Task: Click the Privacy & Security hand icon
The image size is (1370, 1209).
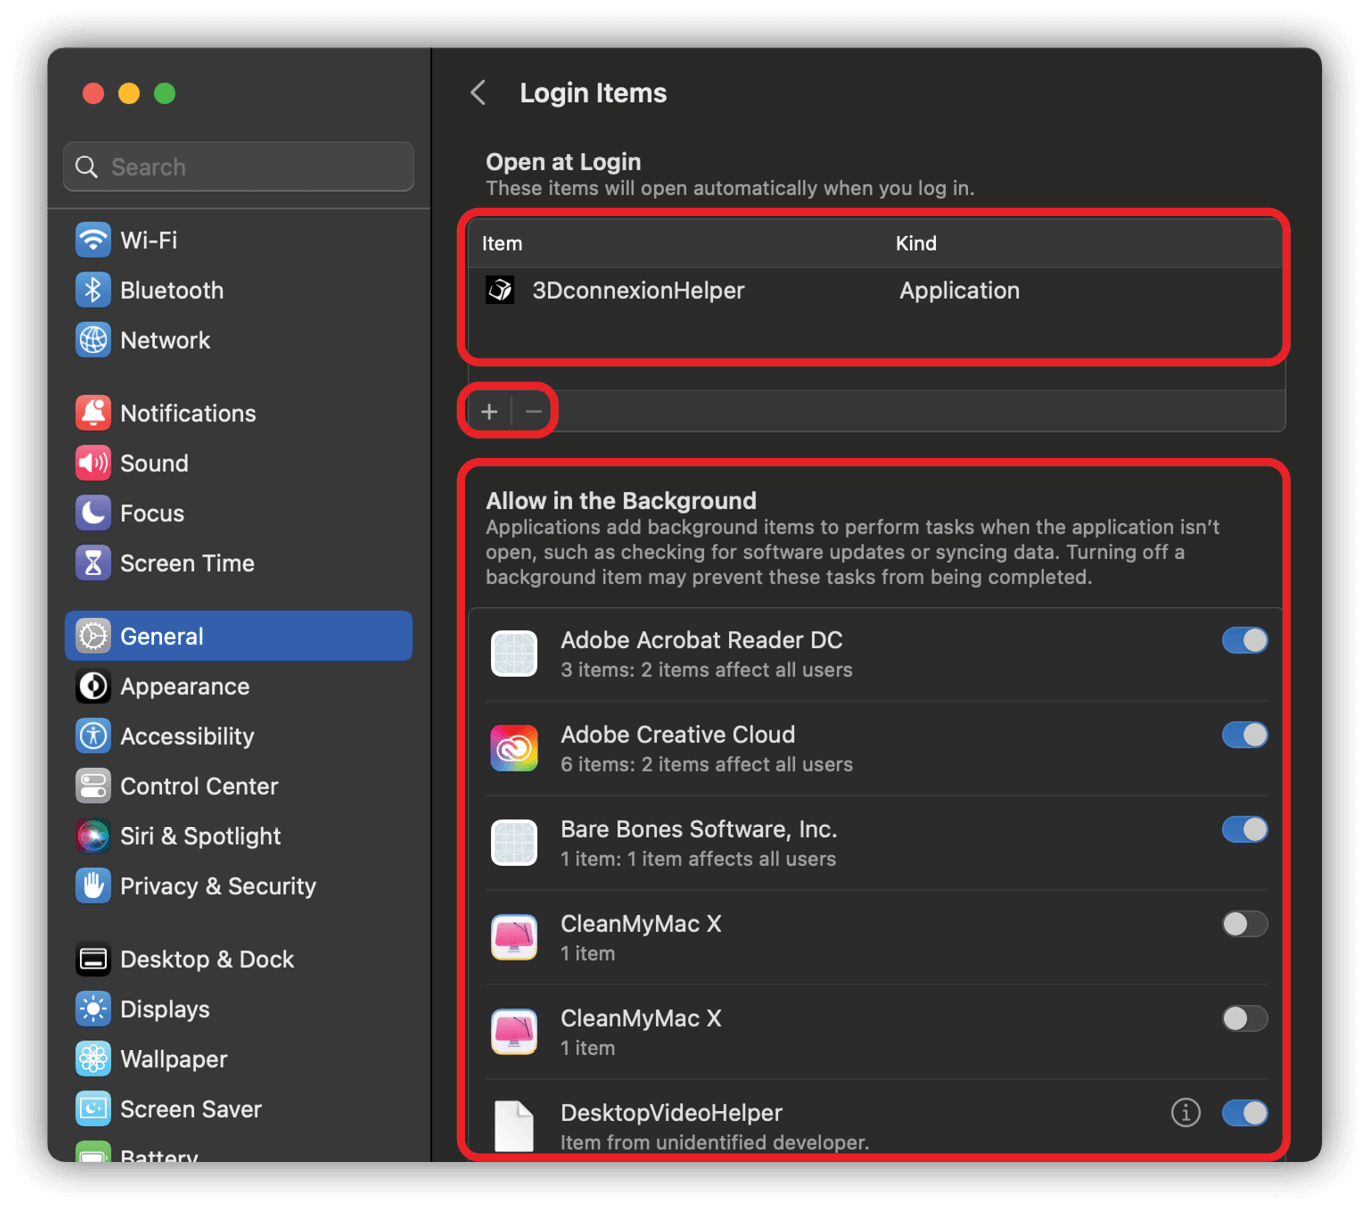Action: pyautogui.click(x=93, y=886)
